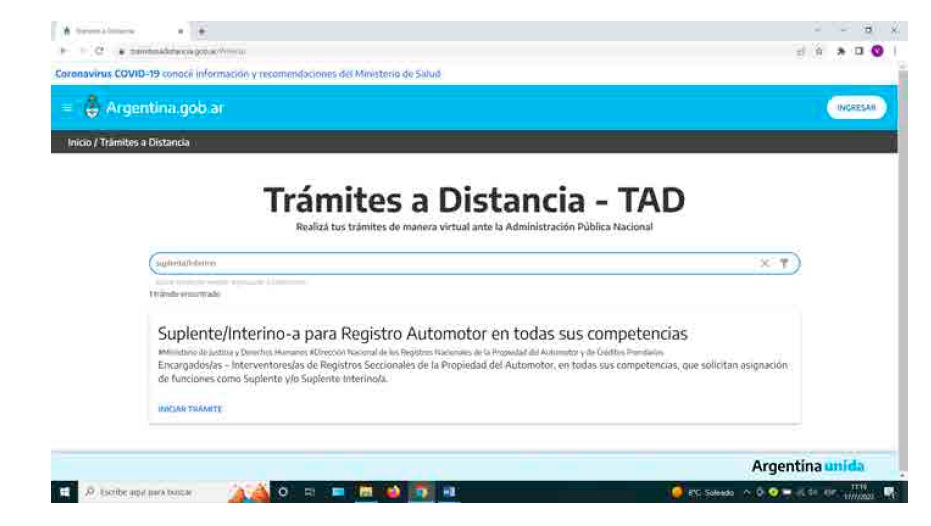931x526 pixels.
Task: Open Task View on the taskbar
Action: point(309,492)
